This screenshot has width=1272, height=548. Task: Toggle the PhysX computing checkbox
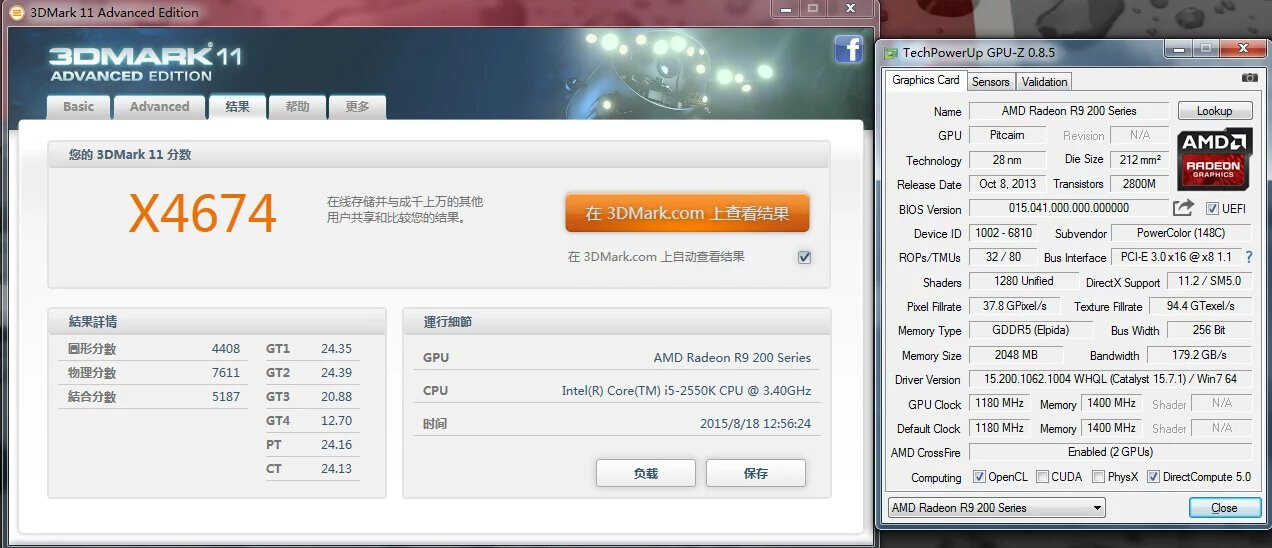(1098, 477)
